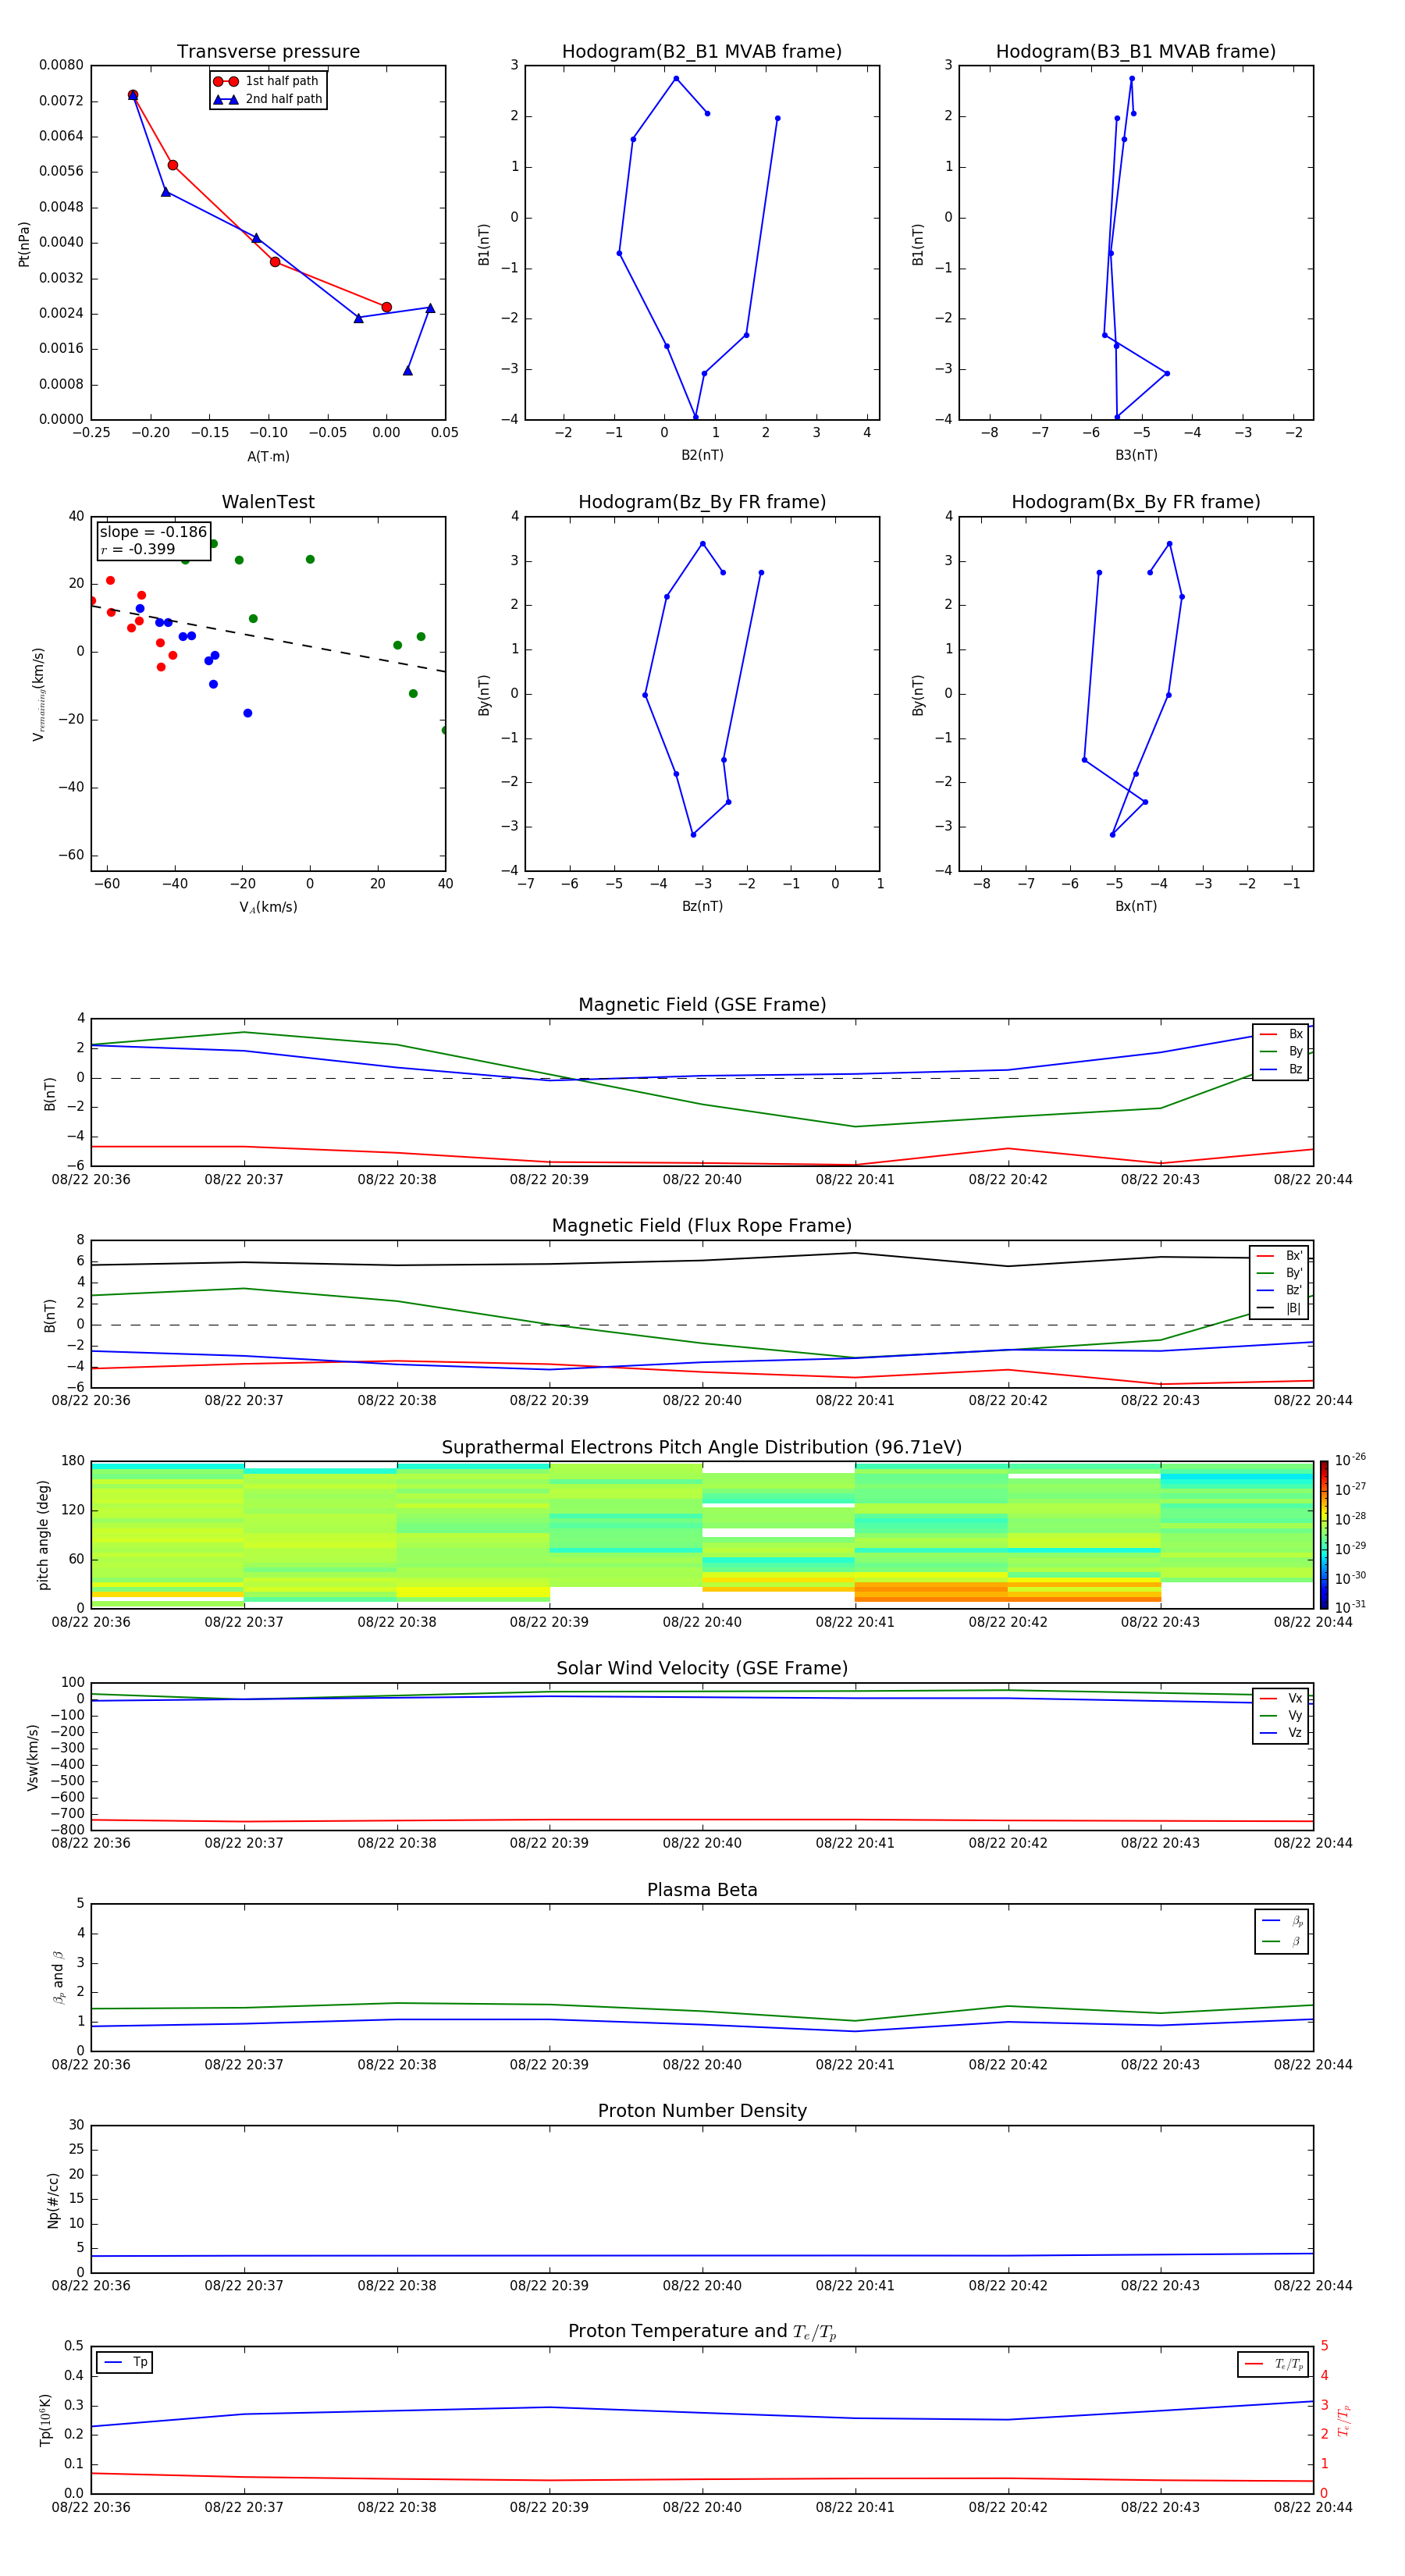Select the "slope = -0.186" annotation text
This screenshot has width=1405, height=2576.
click(x=153, y=532)
